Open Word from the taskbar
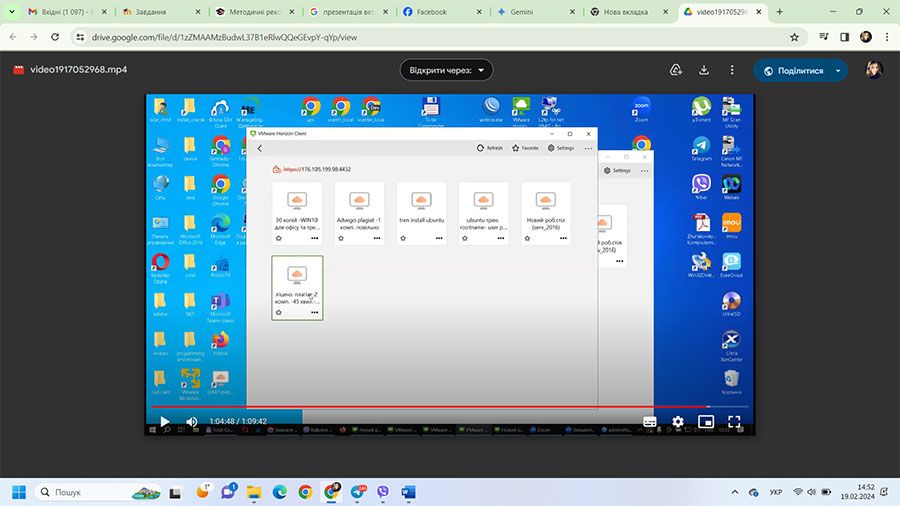 (408, 492)
